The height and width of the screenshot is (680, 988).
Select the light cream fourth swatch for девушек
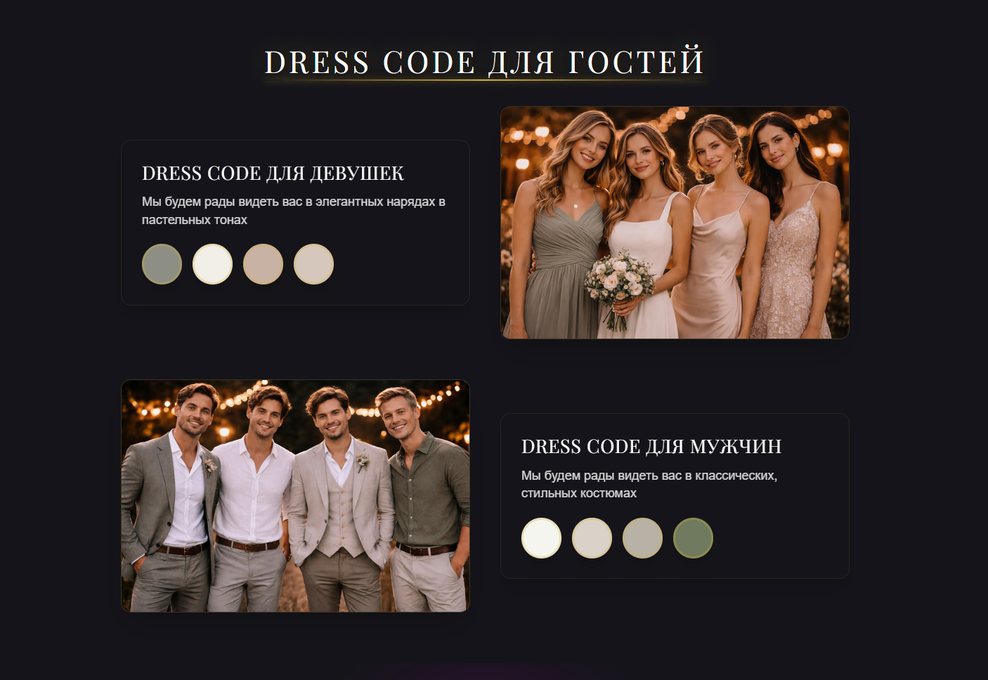(314, 264)
